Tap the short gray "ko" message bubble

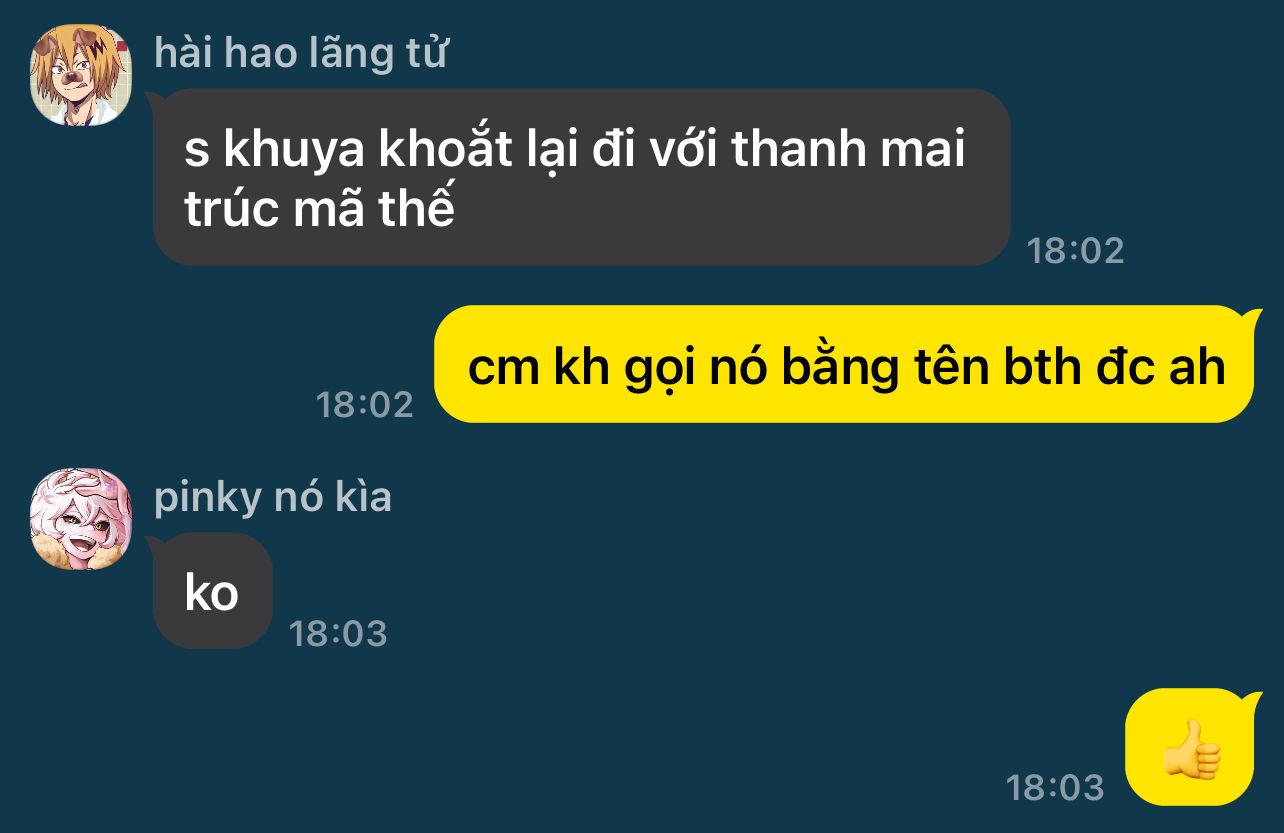pyautogui.click(x=211, y=592)
